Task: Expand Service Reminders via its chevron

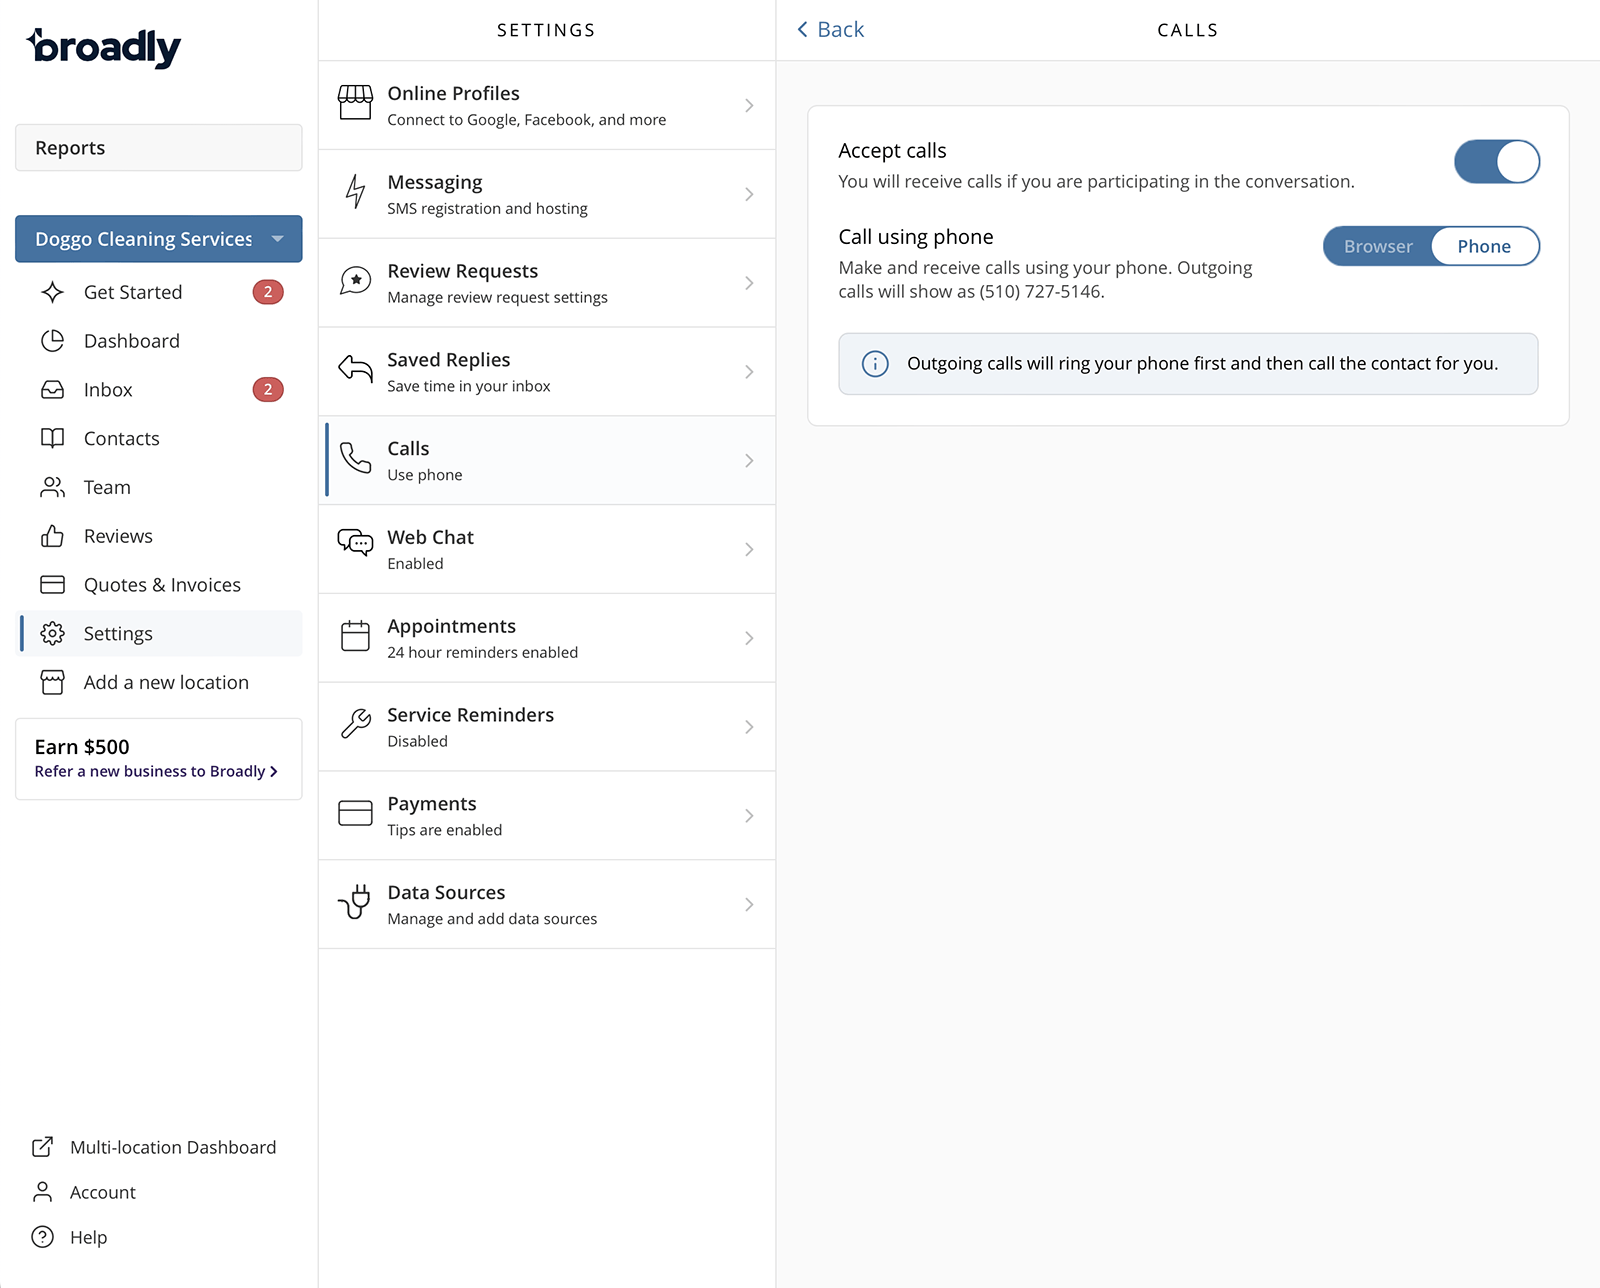Action: pos(749,727)
